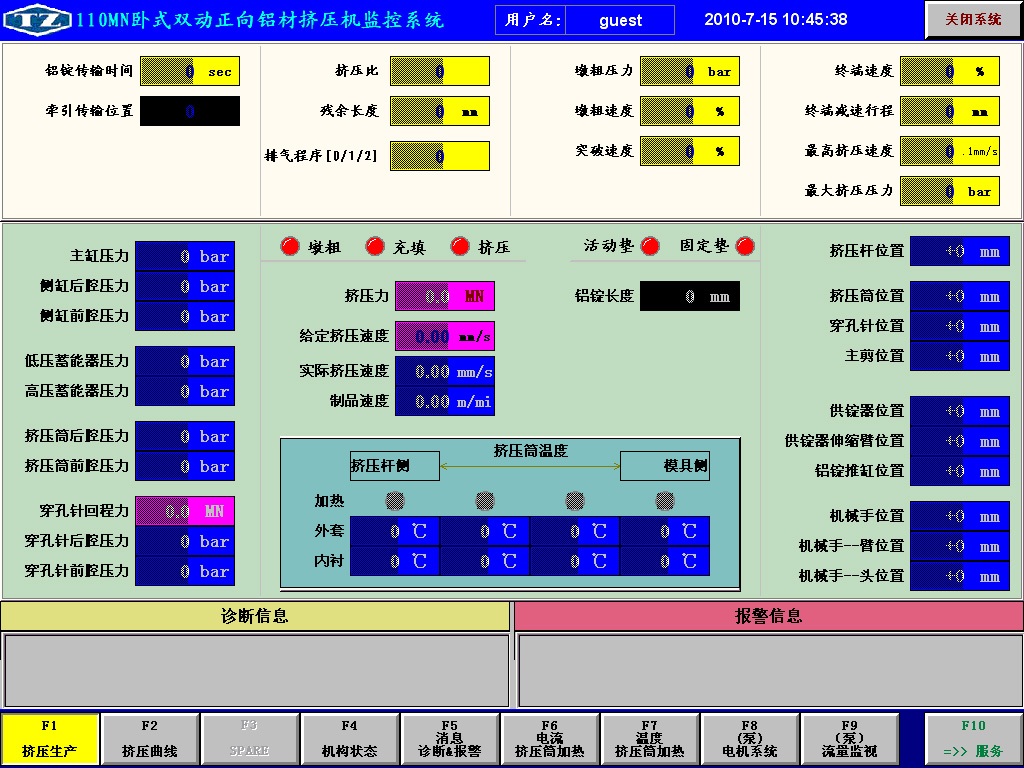Click the 活动垫 red status lamp

tap(650, 246)
